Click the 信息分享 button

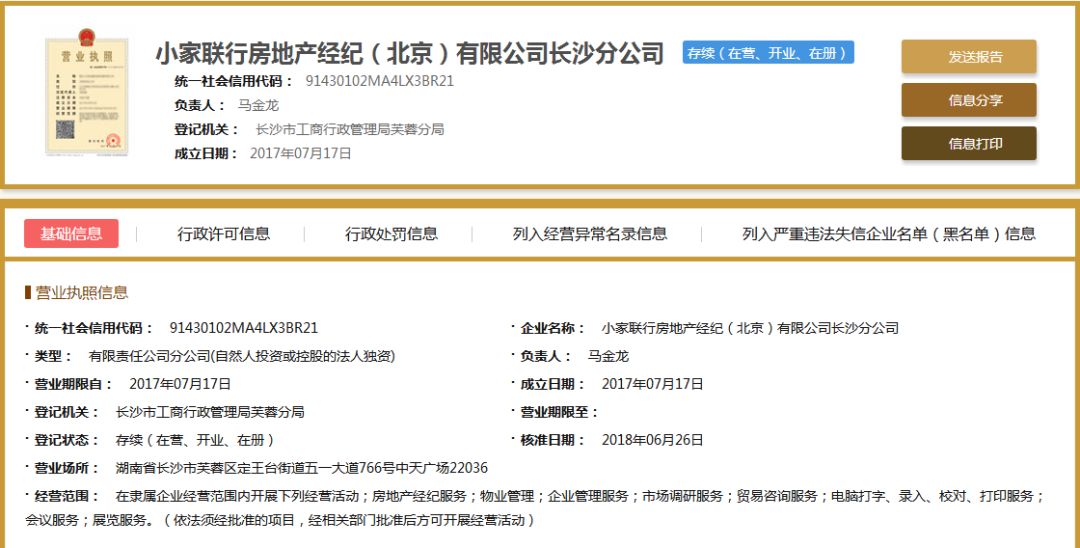(x=968, y=100)
